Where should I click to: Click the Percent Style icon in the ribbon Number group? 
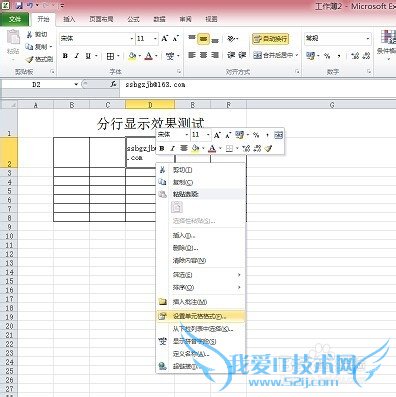coord(327,56)
